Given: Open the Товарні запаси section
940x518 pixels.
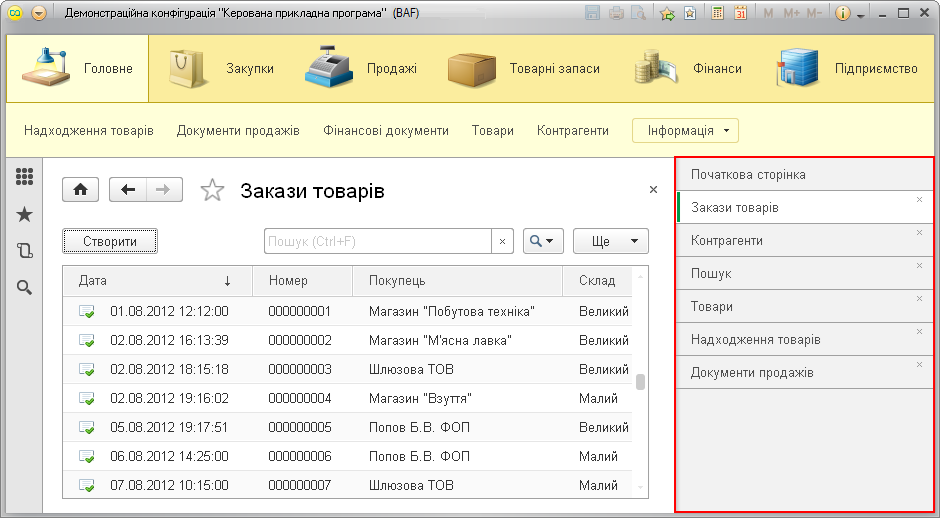Looking at the screenshot, I should tap(523, 68).
